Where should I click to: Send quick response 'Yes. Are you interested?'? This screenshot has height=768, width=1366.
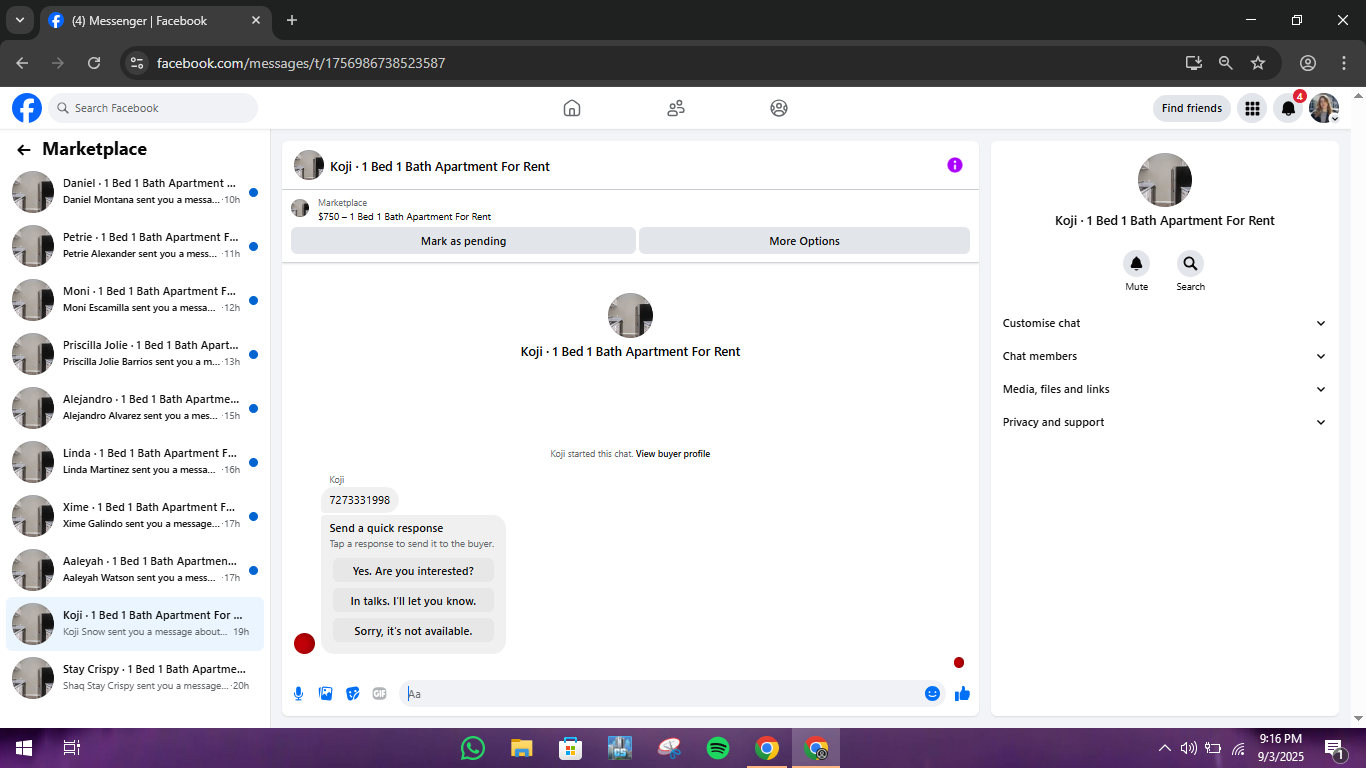coord(413,571)
